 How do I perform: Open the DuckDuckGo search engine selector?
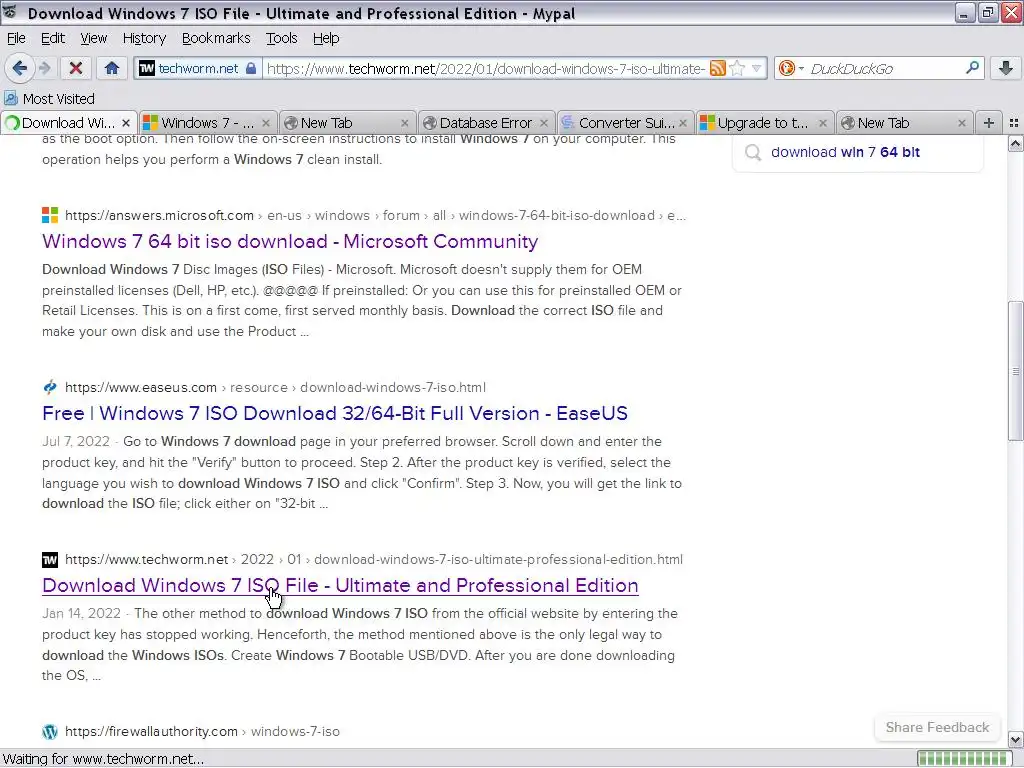(x=791, y=68)
